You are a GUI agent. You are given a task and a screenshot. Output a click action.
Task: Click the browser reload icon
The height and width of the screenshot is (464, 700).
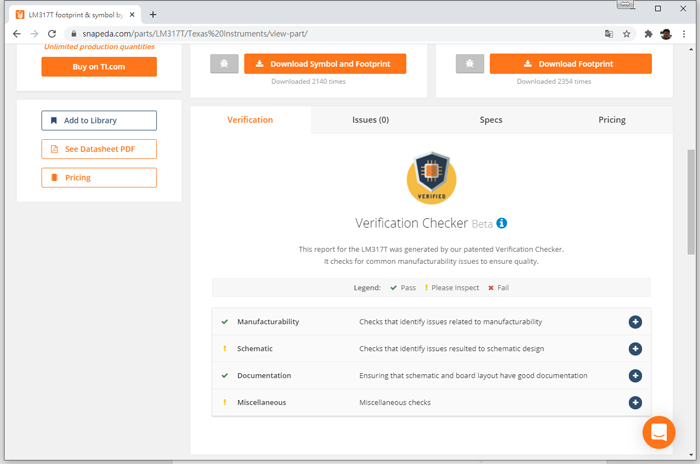[52, 33]
